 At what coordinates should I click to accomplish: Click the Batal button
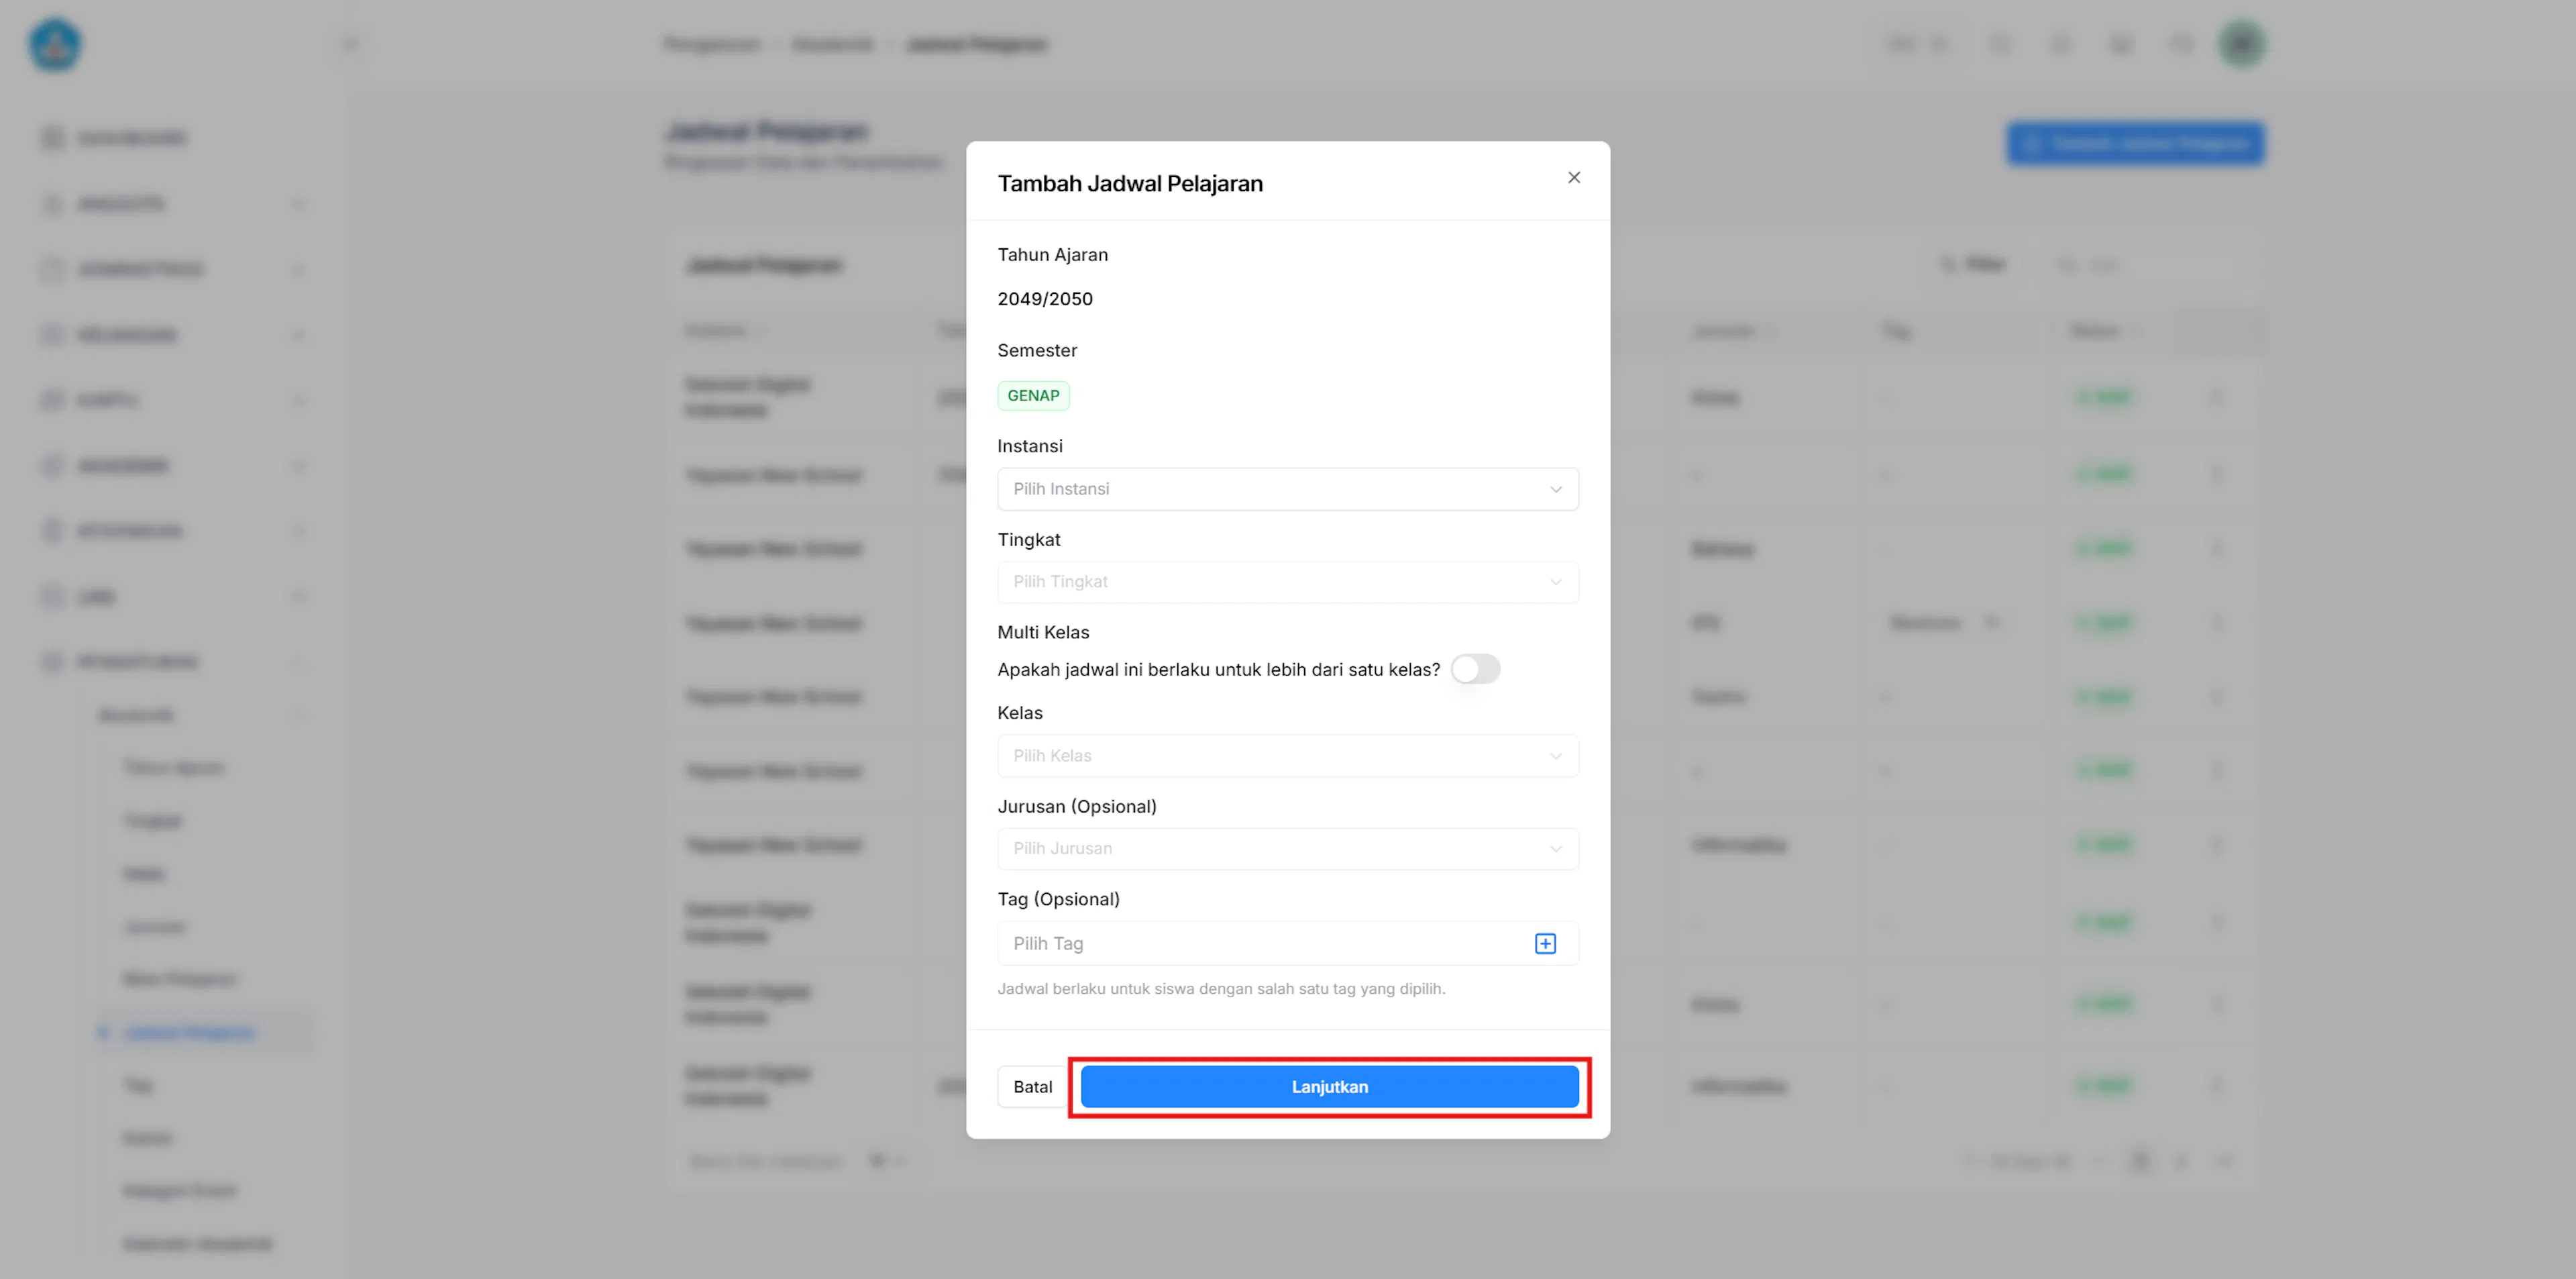coord(1032,1087)
